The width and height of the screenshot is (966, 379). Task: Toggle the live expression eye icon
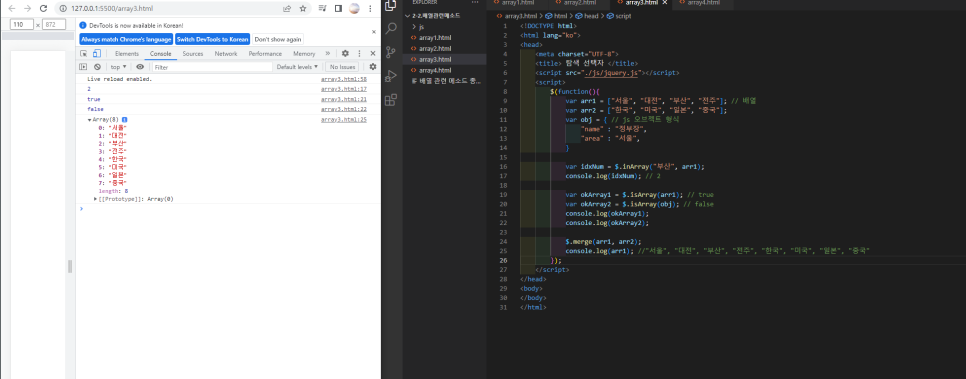140,67
